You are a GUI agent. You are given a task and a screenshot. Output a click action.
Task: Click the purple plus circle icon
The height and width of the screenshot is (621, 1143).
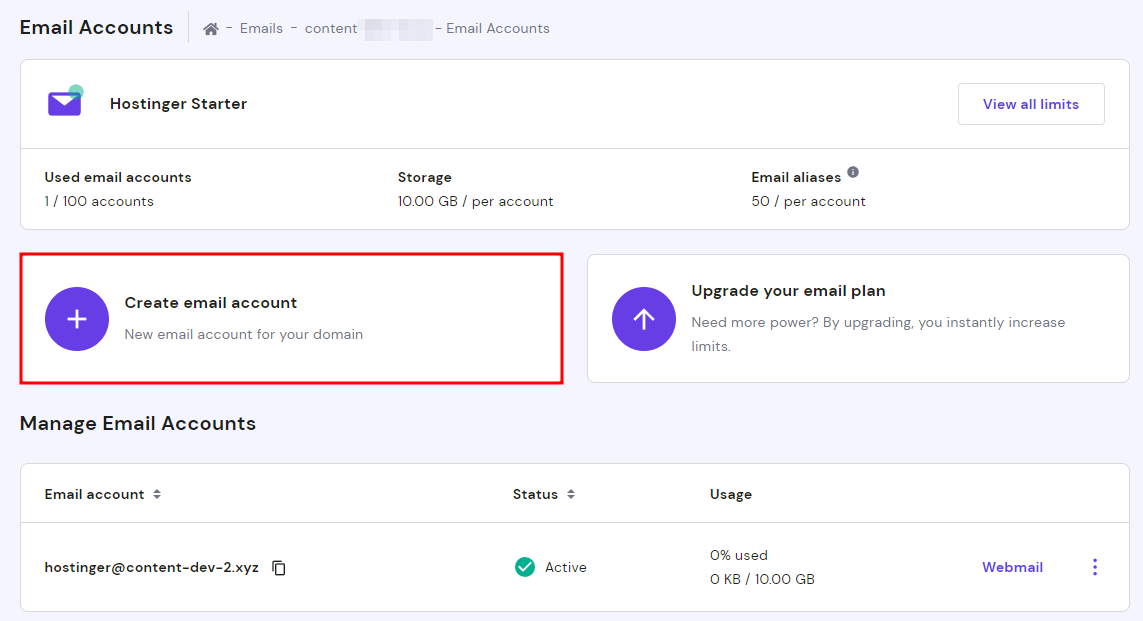77,319
